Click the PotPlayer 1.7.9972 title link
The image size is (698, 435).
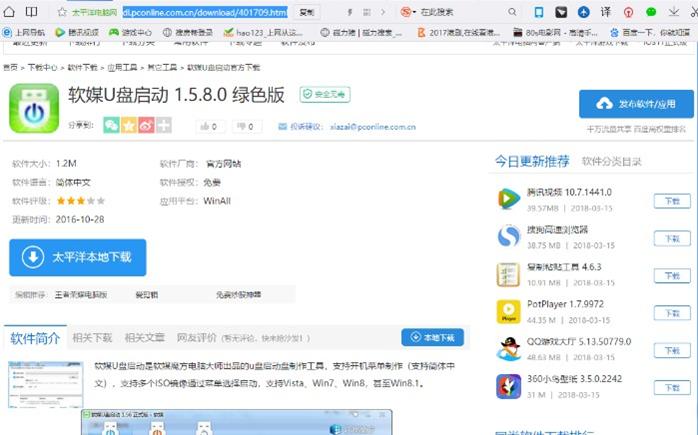tap(565, 304)
